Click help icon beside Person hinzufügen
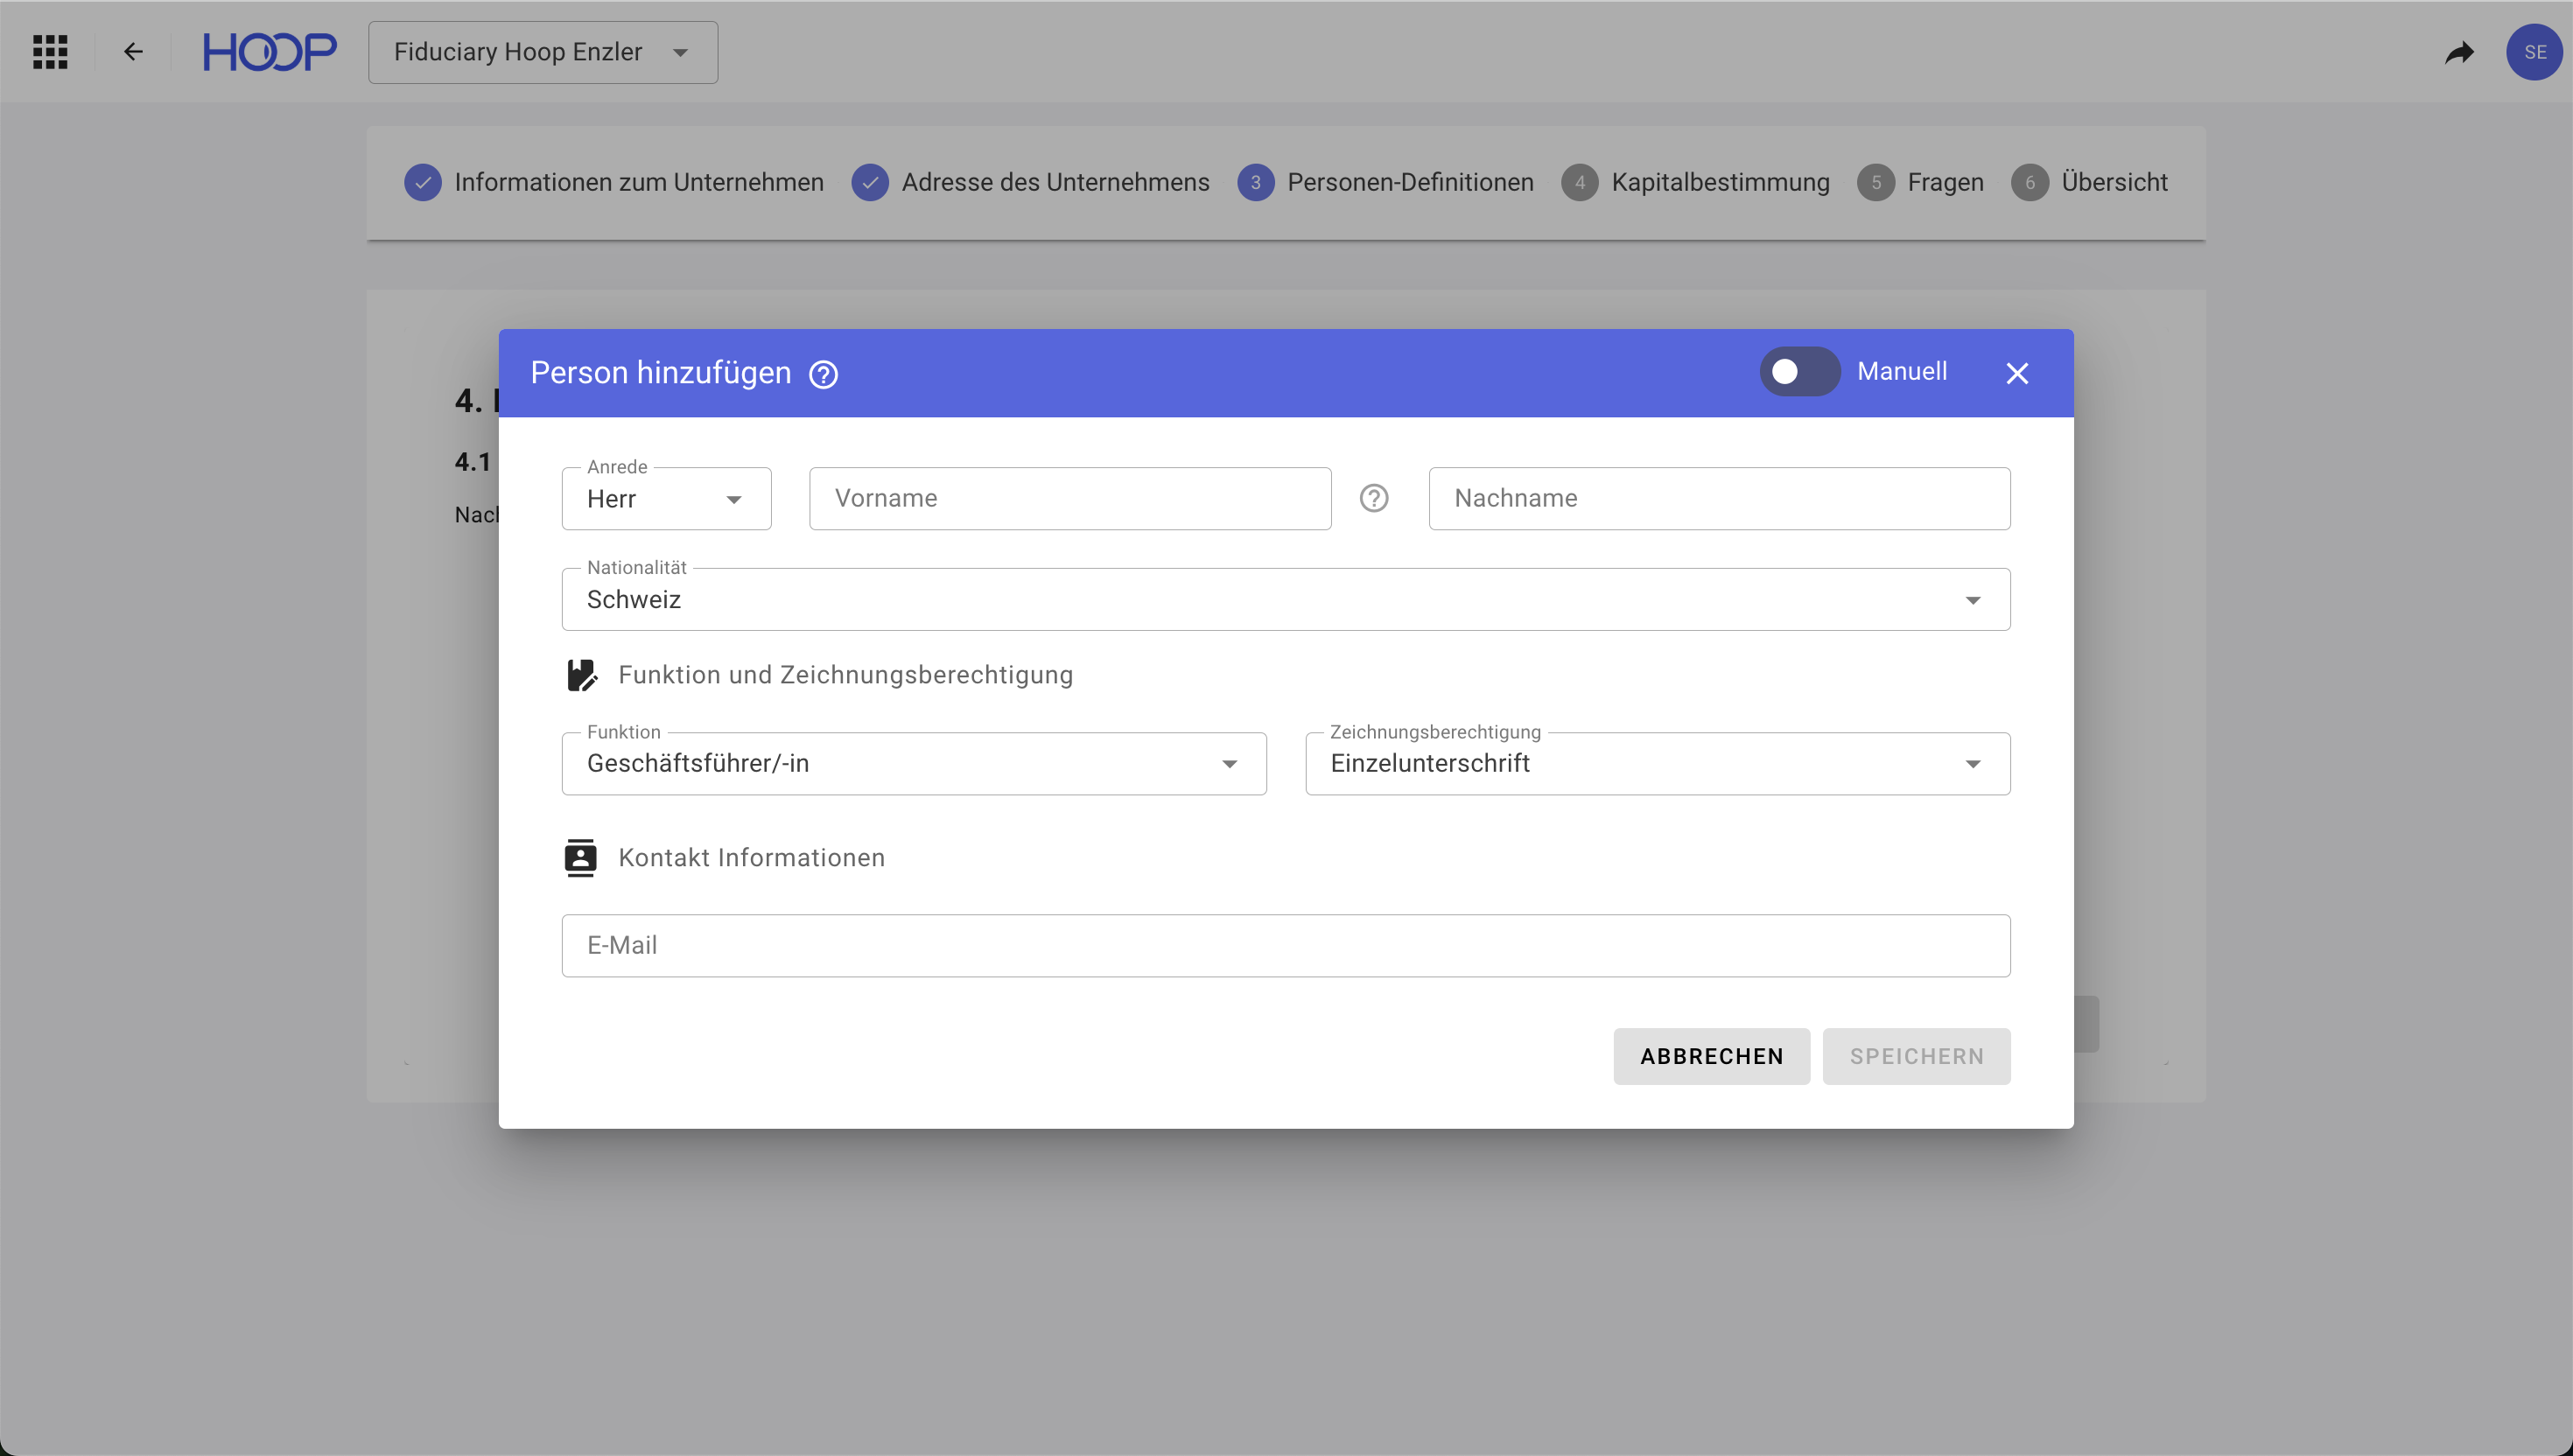Viewport: 2573px width, 1456px height. pyautogui.click(x=823, y=374)
